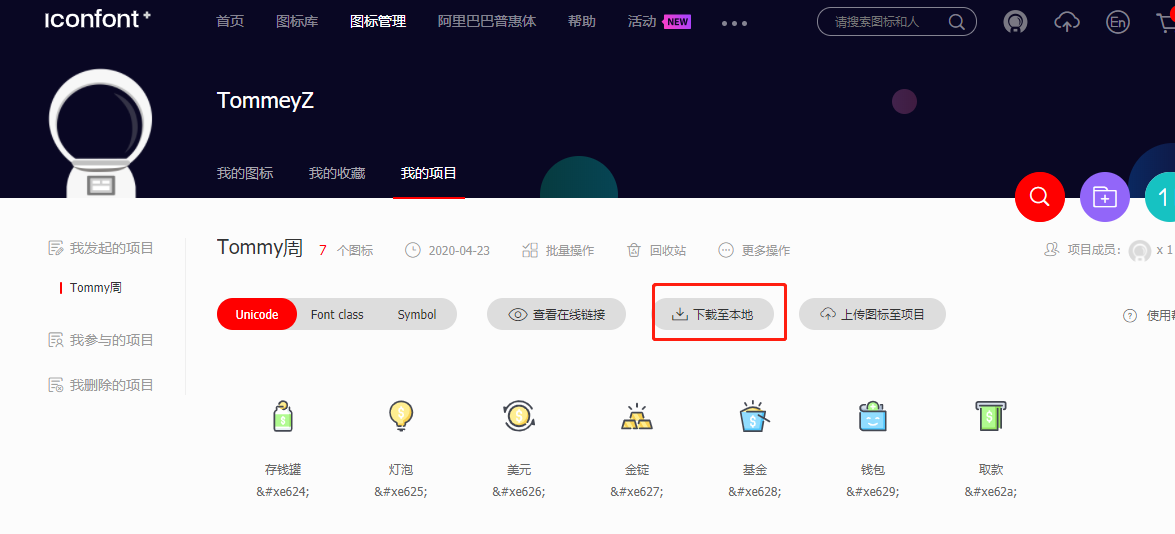
Task: Open the 更多操作 more actions menu
Action: [754, 251]
